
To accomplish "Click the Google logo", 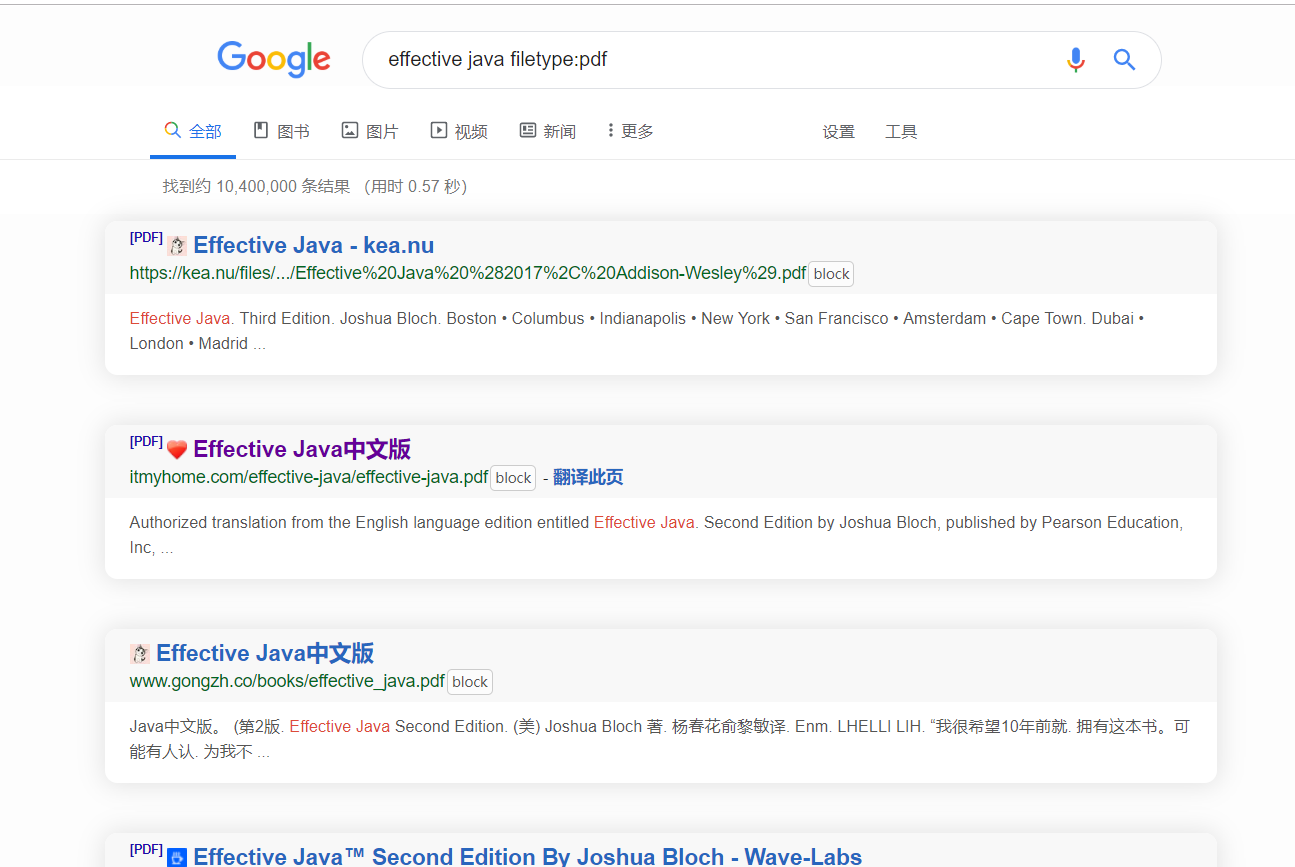I will click(x=274, y=60).
